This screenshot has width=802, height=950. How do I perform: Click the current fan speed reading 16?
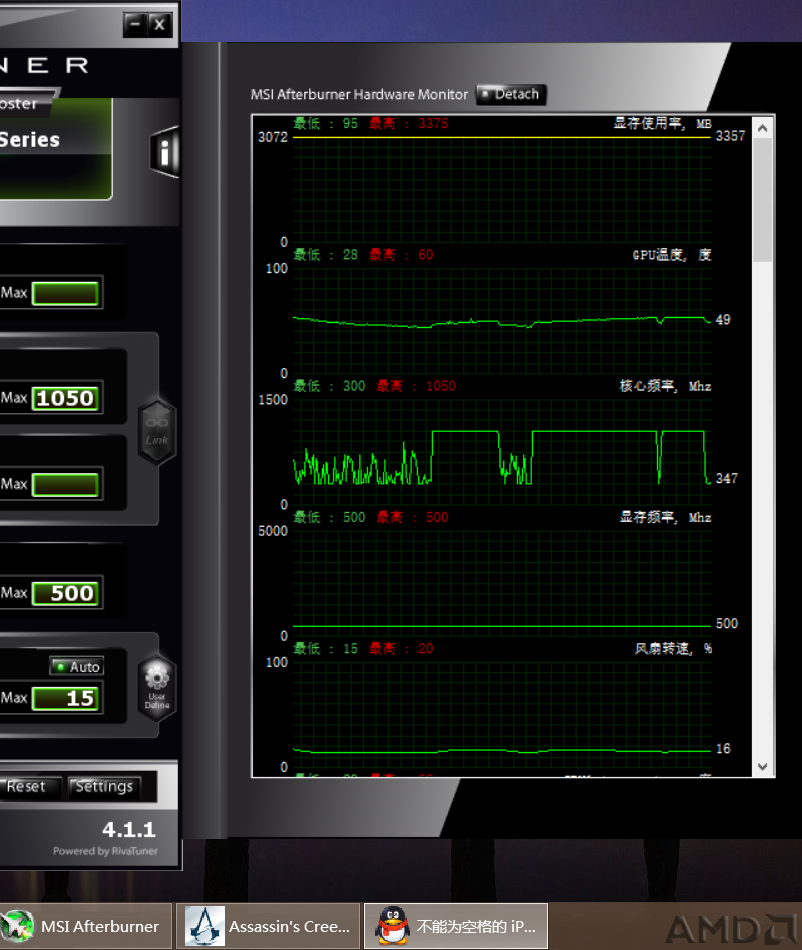click(x=723, y=749)
